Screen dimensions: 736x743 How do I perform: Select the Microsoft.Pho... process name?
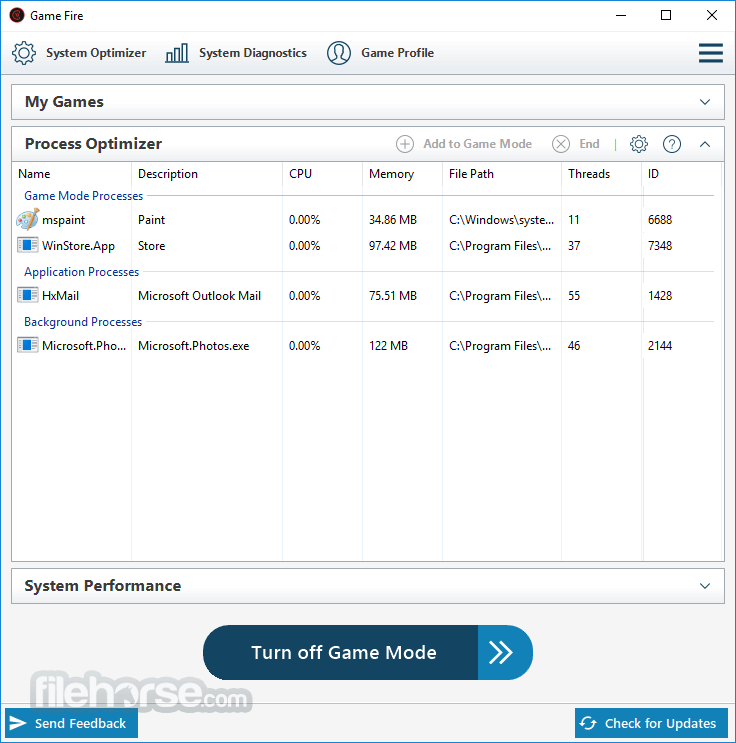click(84, 345)
